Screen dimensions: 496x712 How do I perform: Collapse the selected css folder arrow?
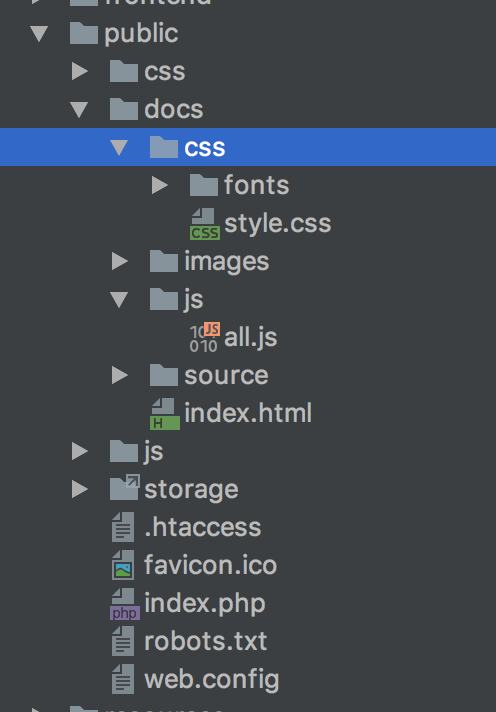(x=119, y=148)
